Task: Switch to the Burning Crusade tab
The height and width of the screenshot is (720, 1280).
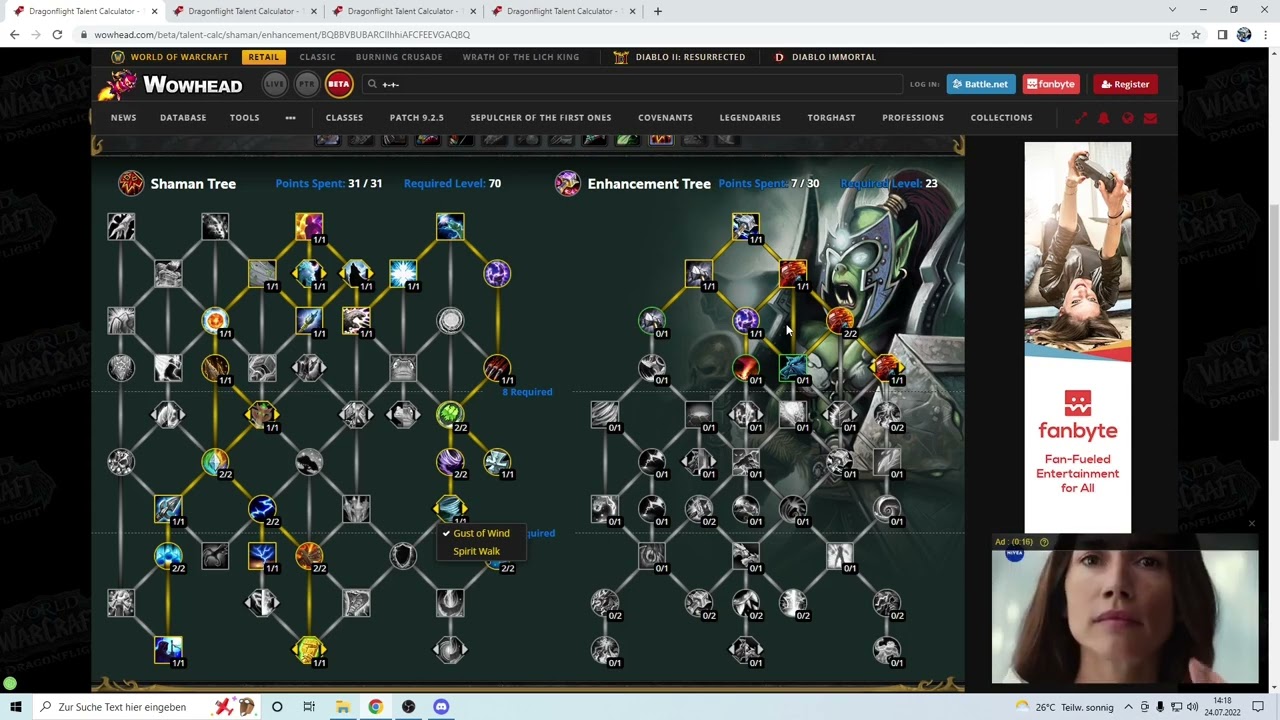Action: coord(399,57)
